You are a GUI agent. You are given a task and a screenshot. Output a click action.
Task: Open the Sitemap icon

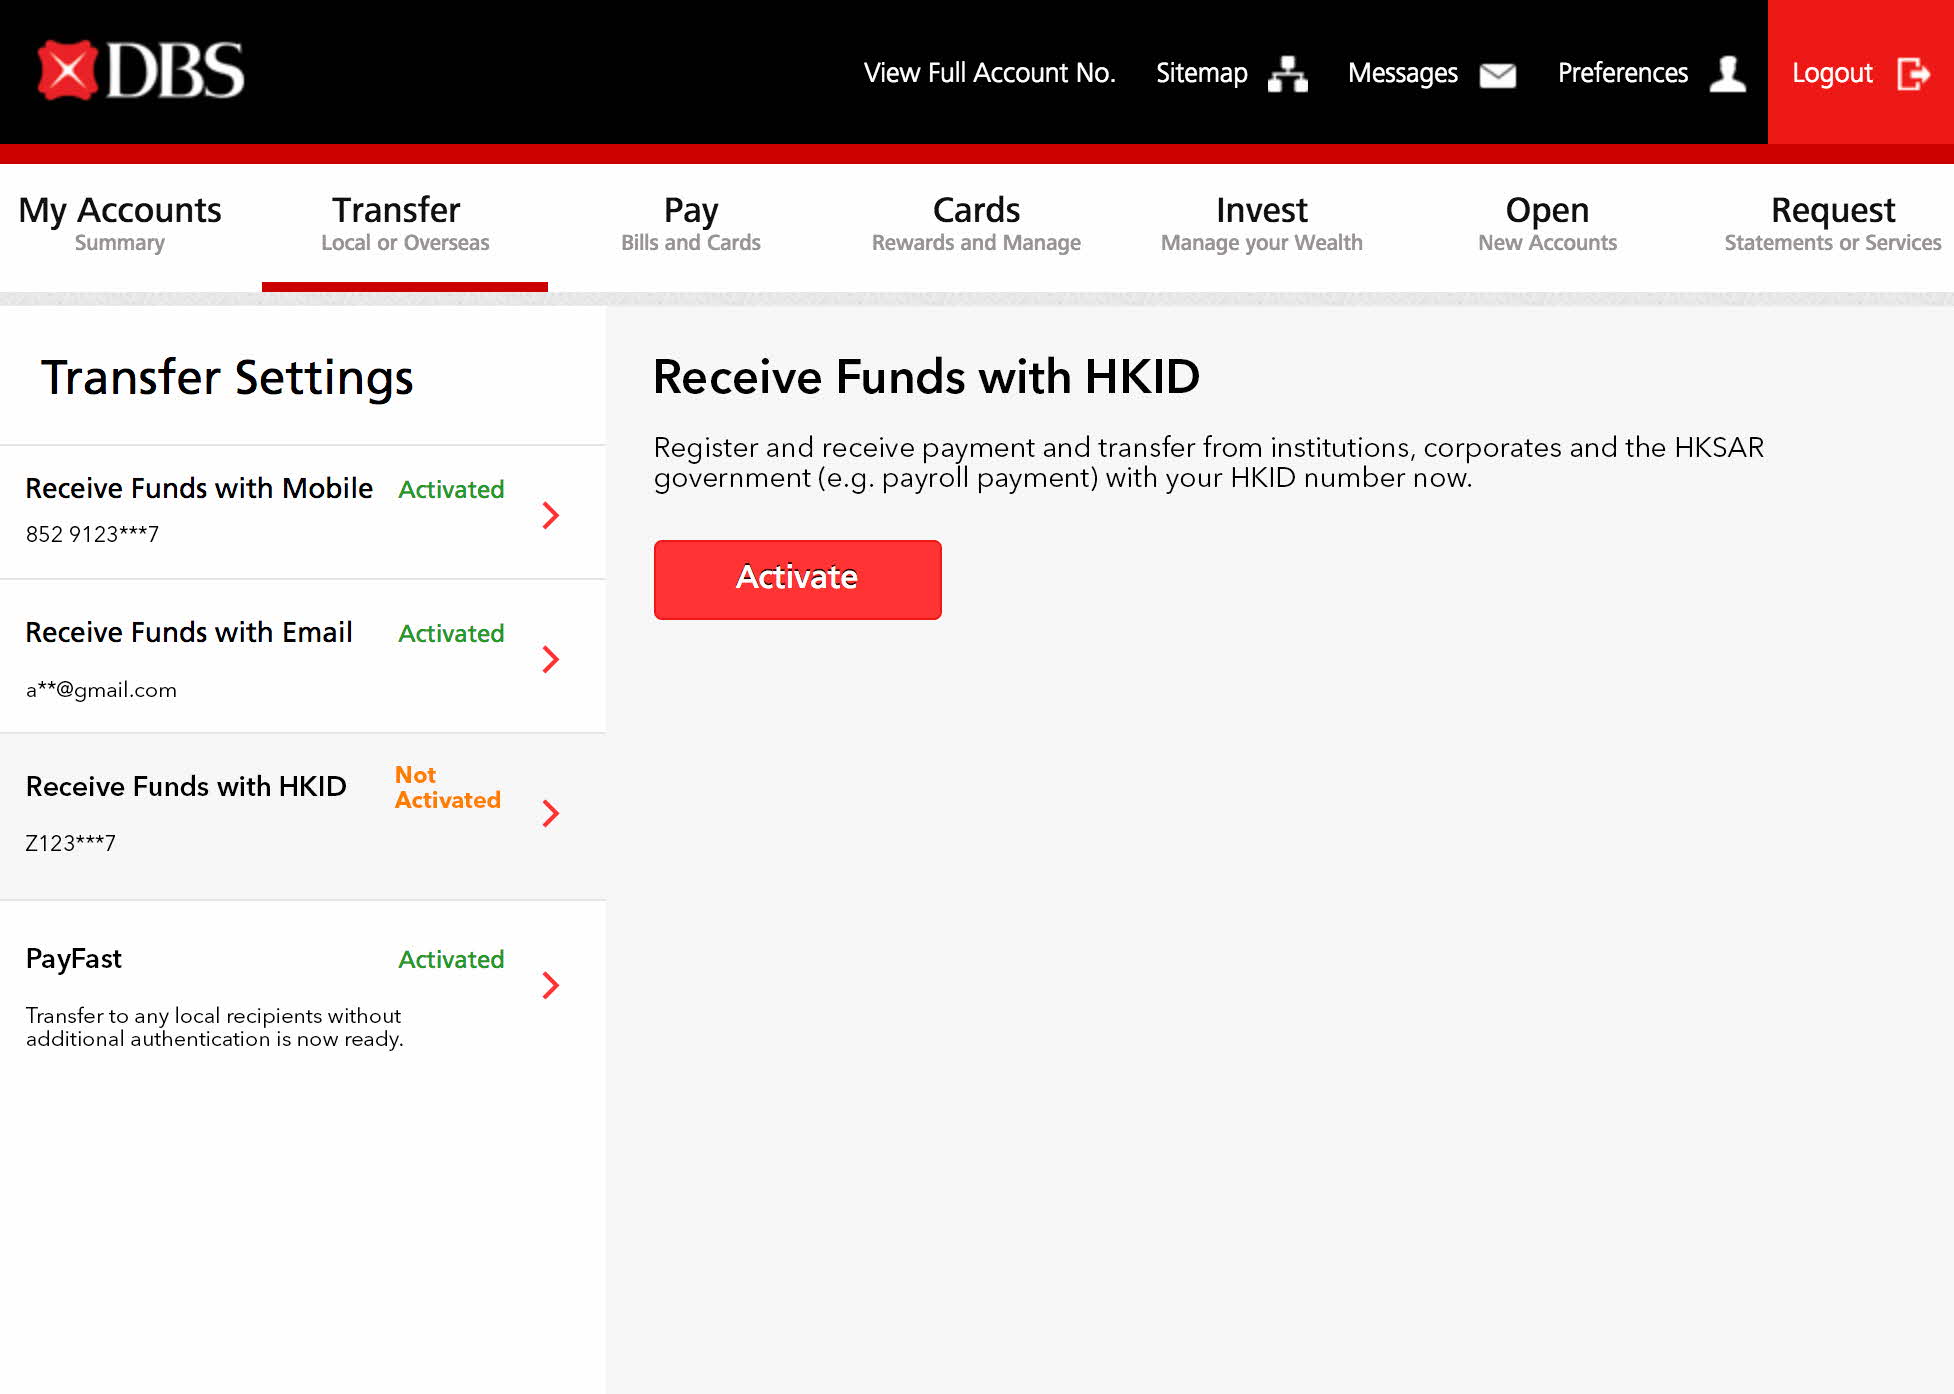coord(1287,74)
